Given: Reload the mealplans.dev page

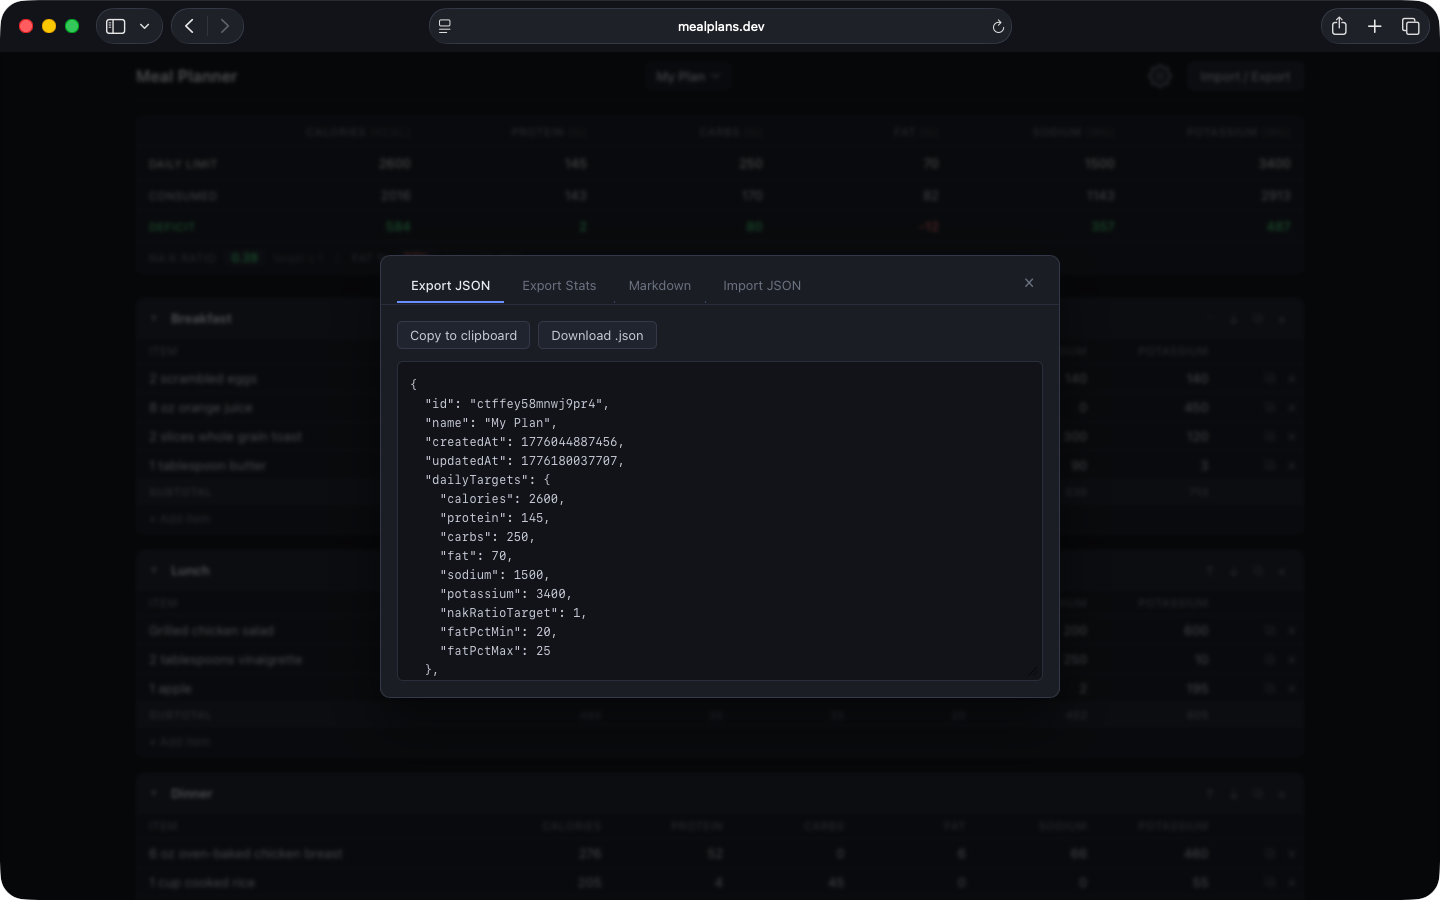Looking at the screenshot, I should [998, 26].
